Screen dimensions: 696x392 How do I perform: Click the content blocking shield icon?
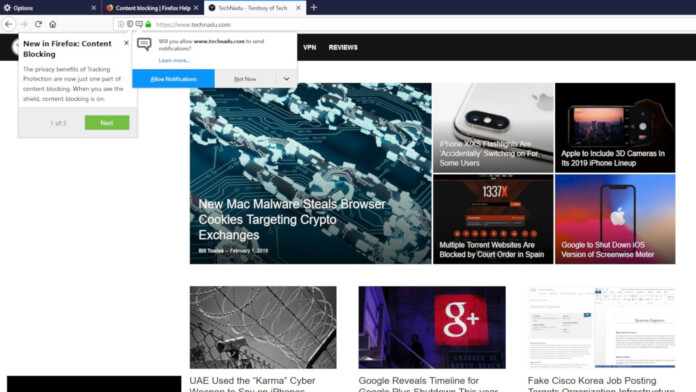tap(130, 24)
